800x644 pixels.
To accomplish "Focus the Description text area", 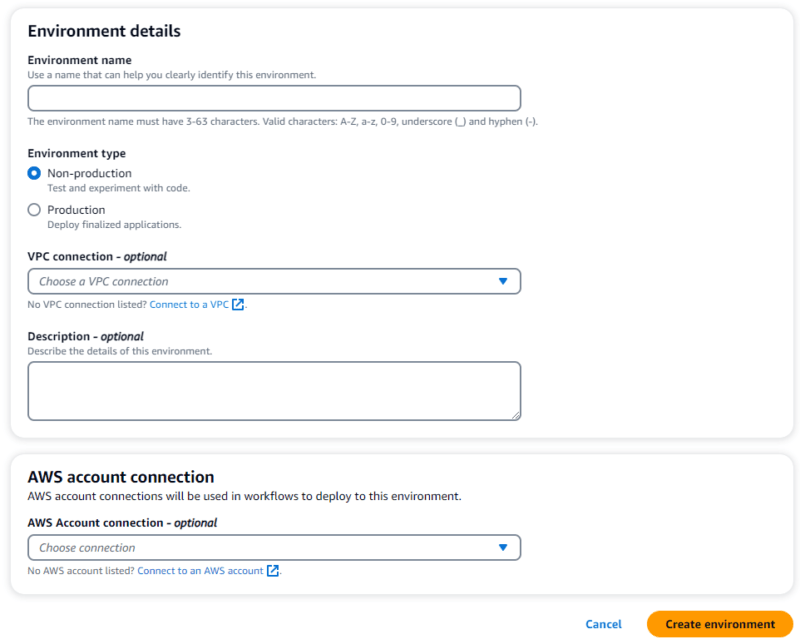I will pyautogui.click(x=274, y=390).
